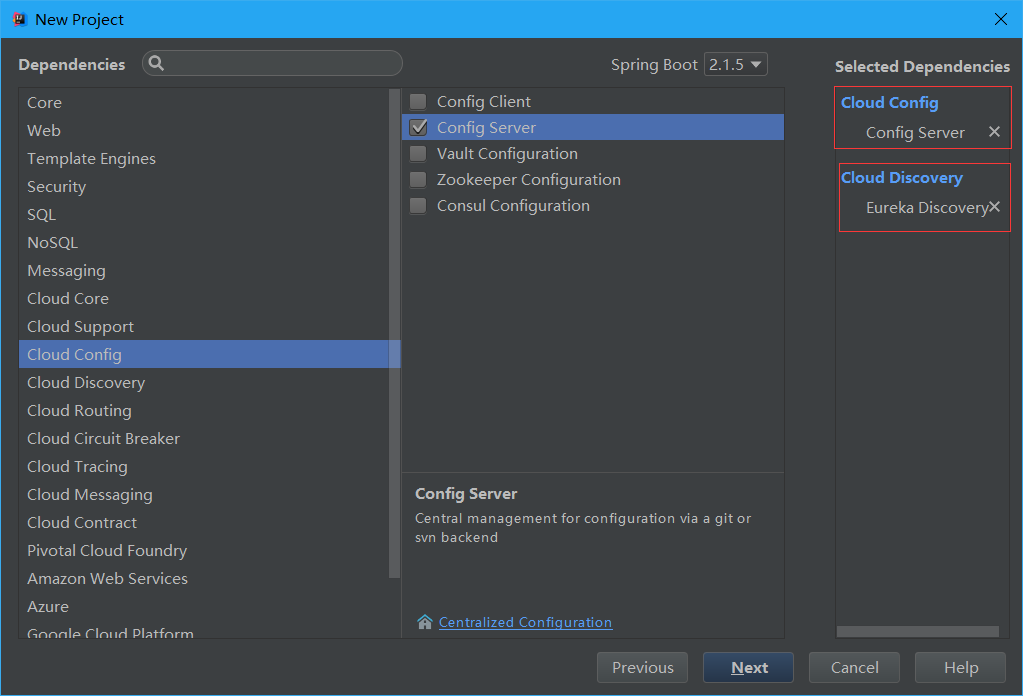Open the Cloud Messaging category
The height and width of the screenshot is (696, 1023).
tap(204, 495)
